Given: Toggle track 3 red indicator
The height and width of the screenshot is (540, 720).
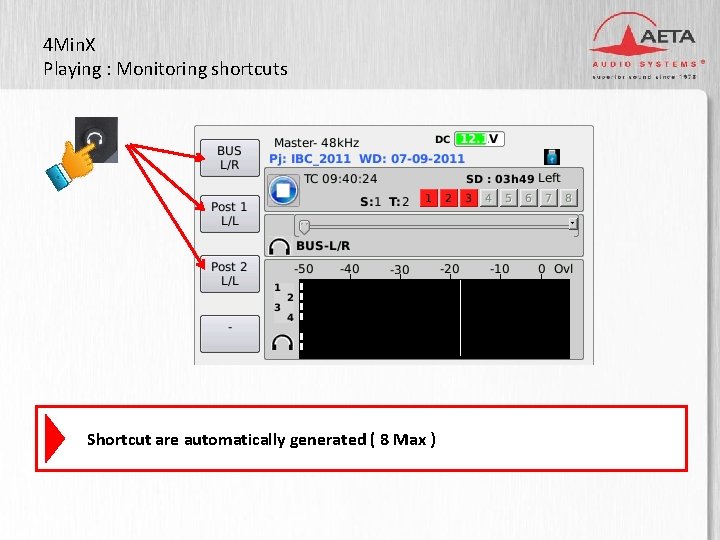Looking at the screenshot, I should [x=468, y=198].
